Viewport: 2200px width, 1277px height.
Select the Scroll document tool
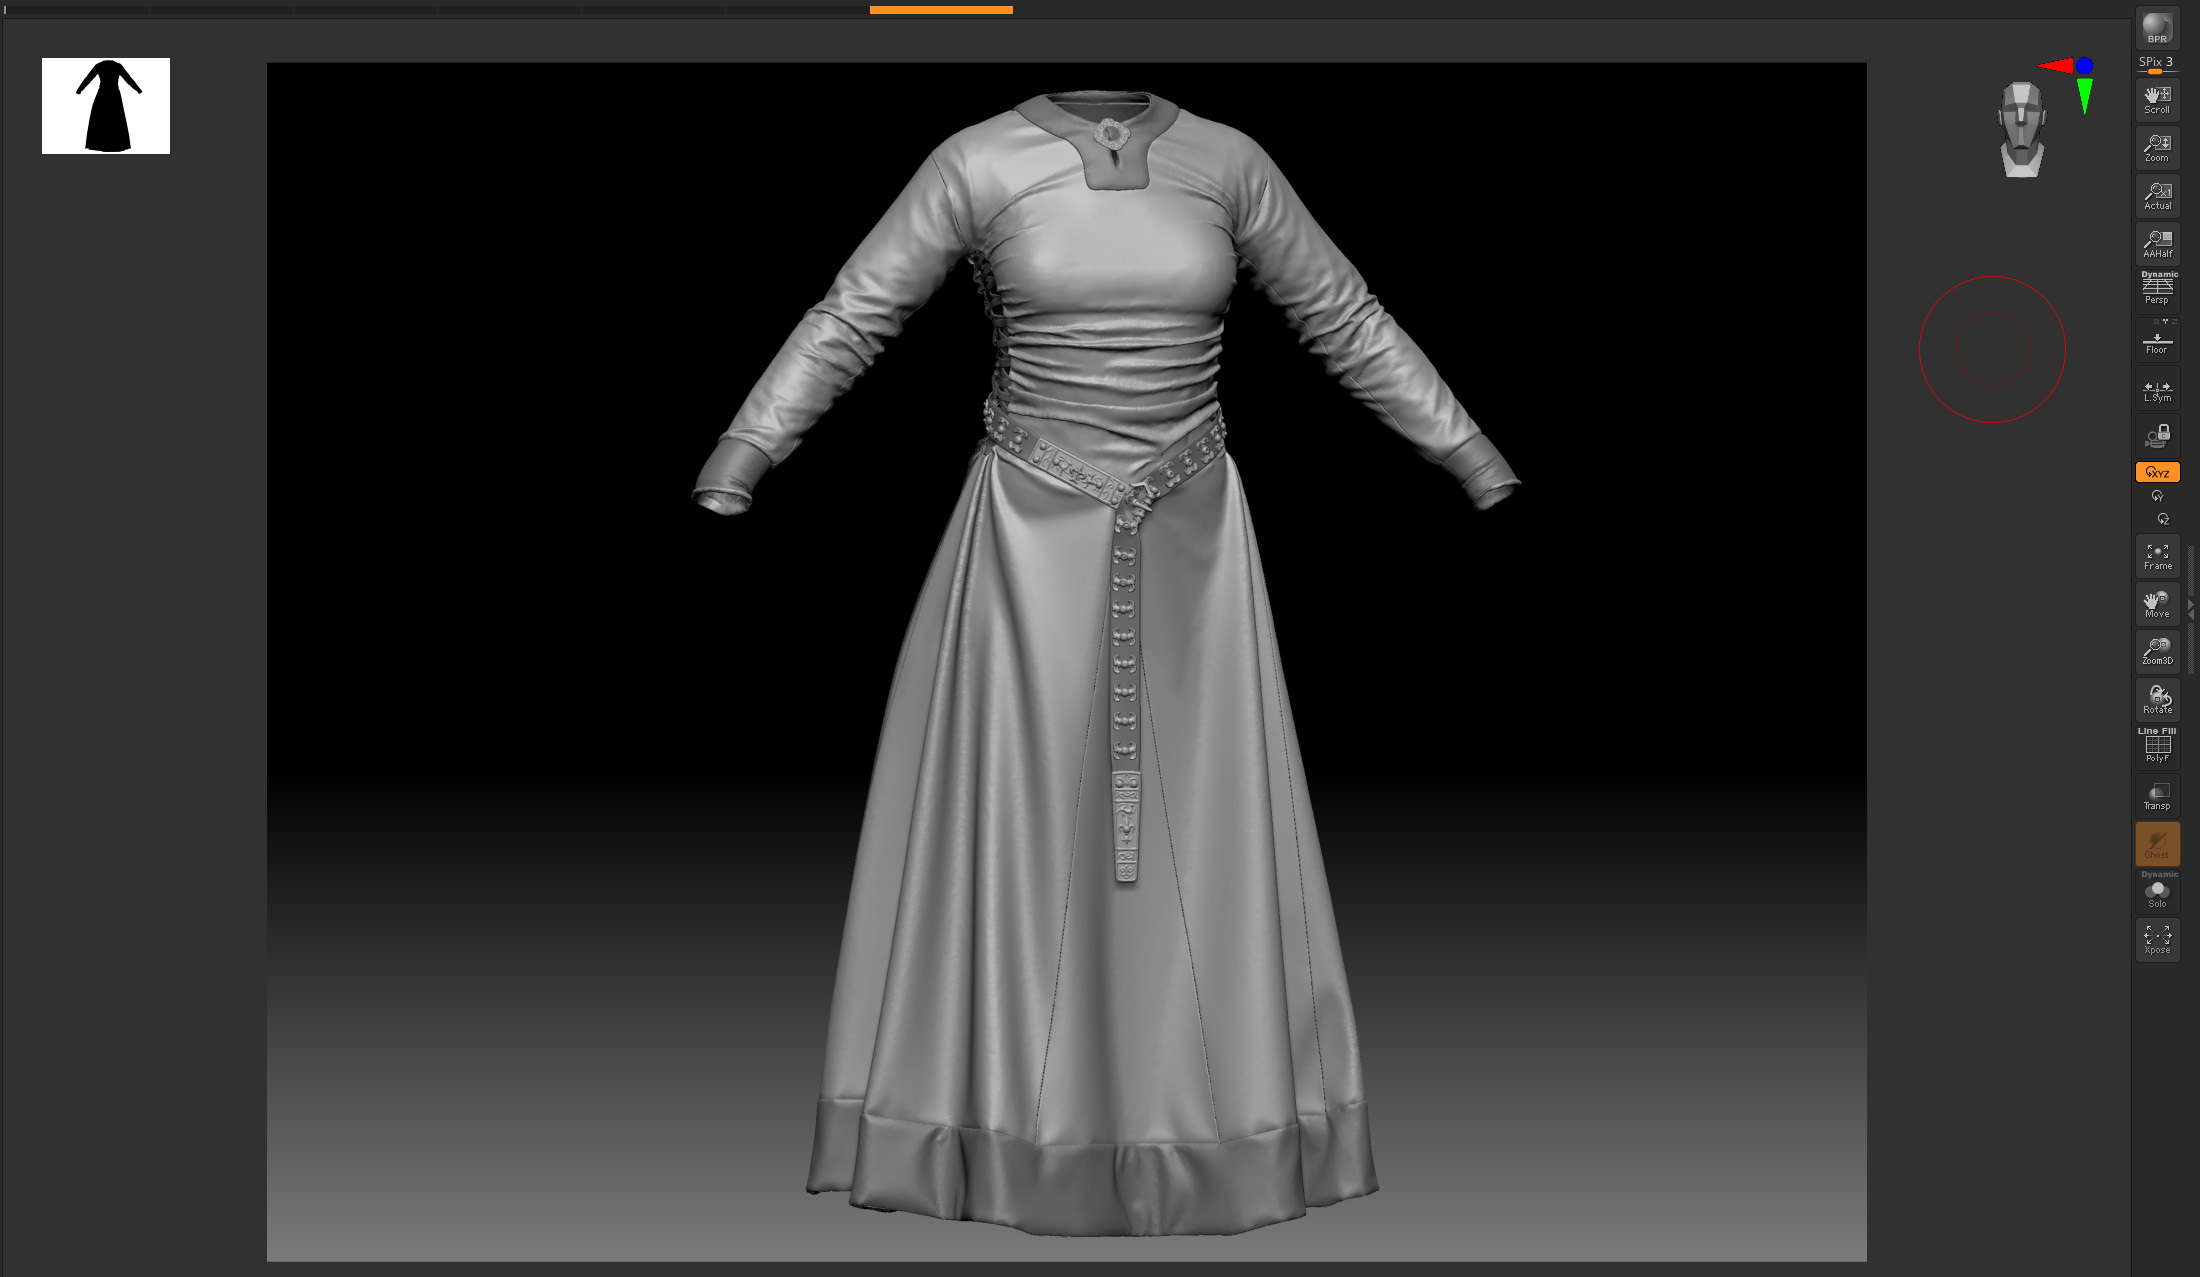click(2157, 100)
